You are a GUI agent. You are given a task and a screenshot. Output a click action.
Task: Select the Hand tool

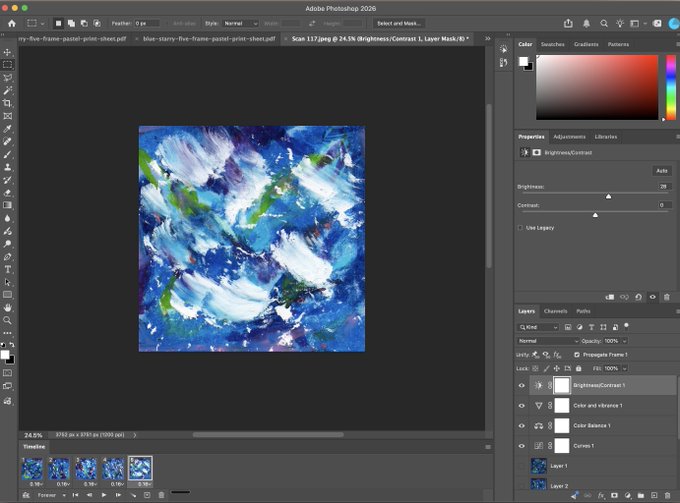click(x=7, y=308)
